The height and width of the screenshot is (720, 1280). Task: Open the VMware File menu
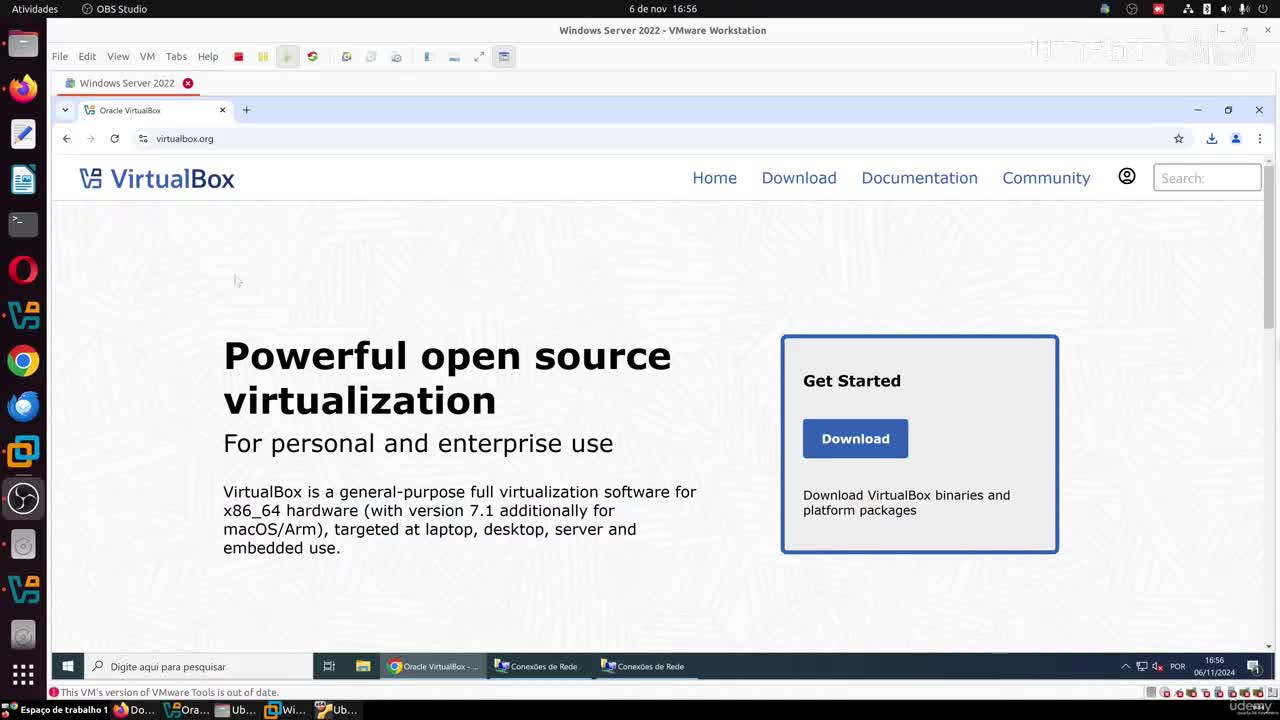tap(60, 57)
